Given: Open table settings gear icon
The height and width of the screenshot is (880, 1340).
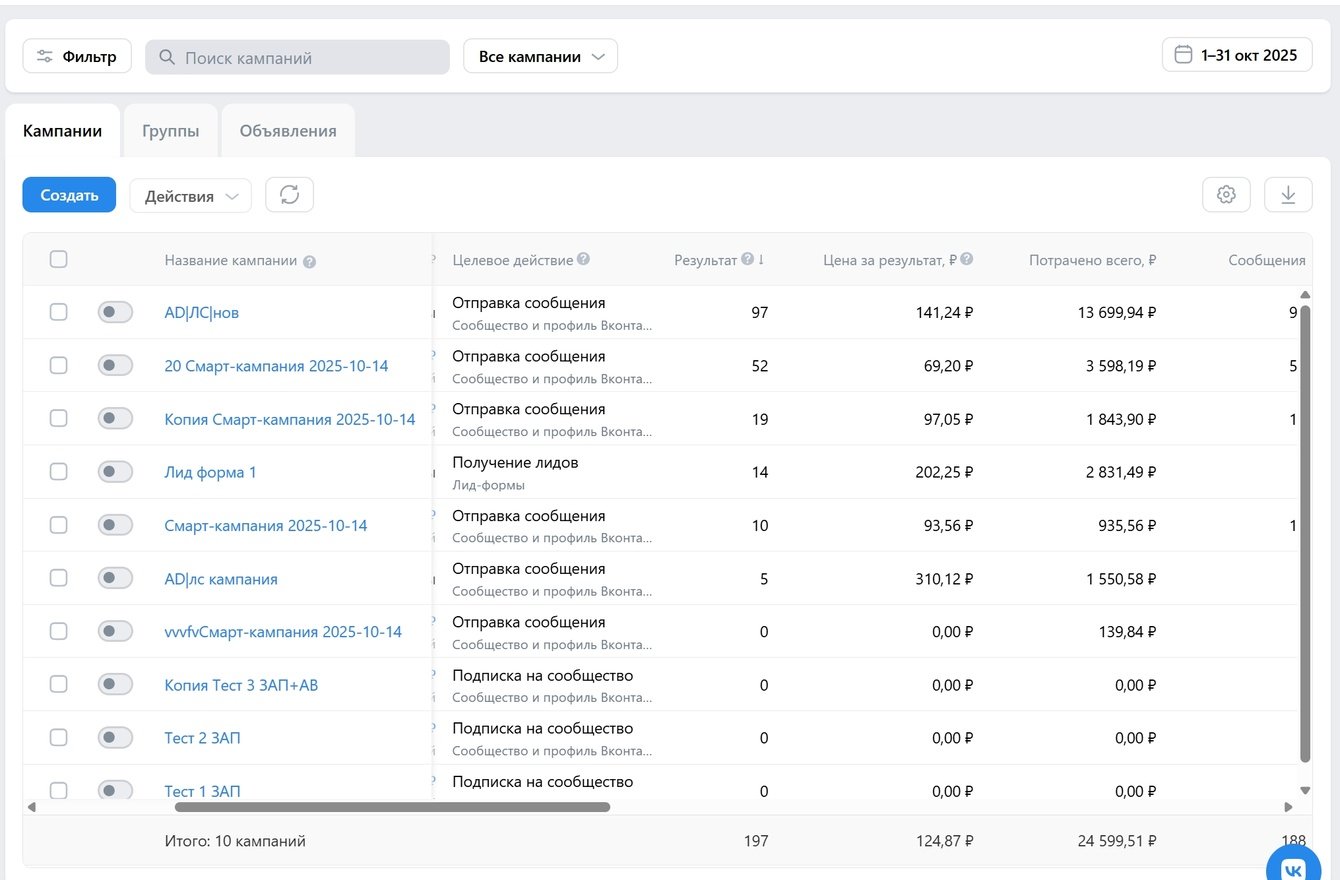Looking at the screenshot, I should (x=1226, y=195).
